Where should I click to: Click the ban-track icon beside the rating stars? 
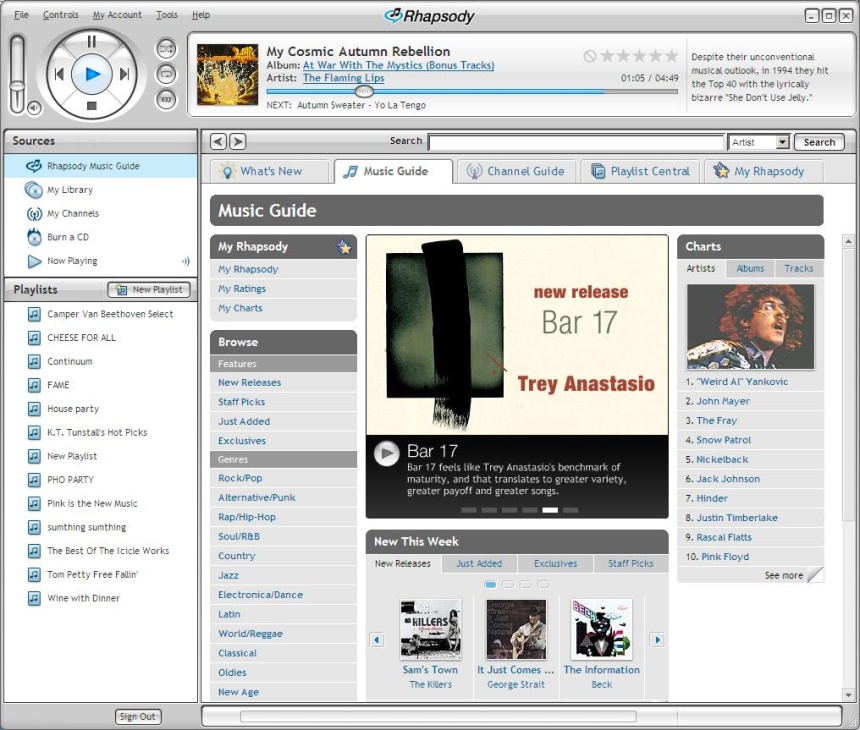pos(590,56)
